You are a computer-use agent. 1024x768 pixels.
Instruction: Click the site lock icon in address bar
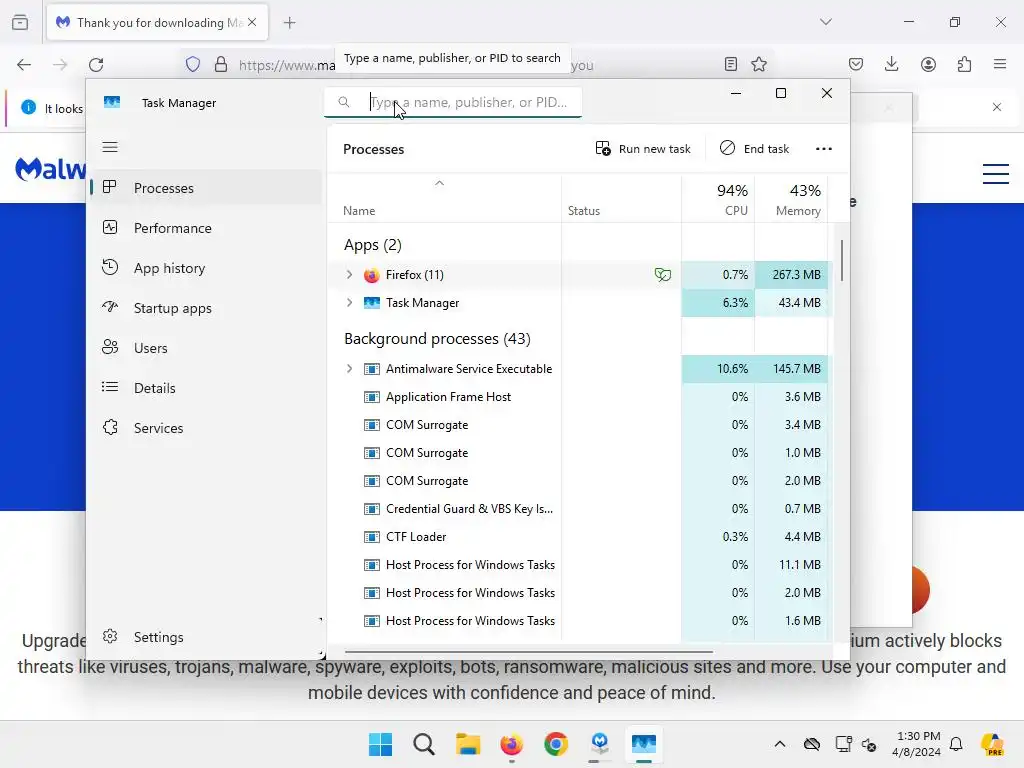[x=221, y=65]
